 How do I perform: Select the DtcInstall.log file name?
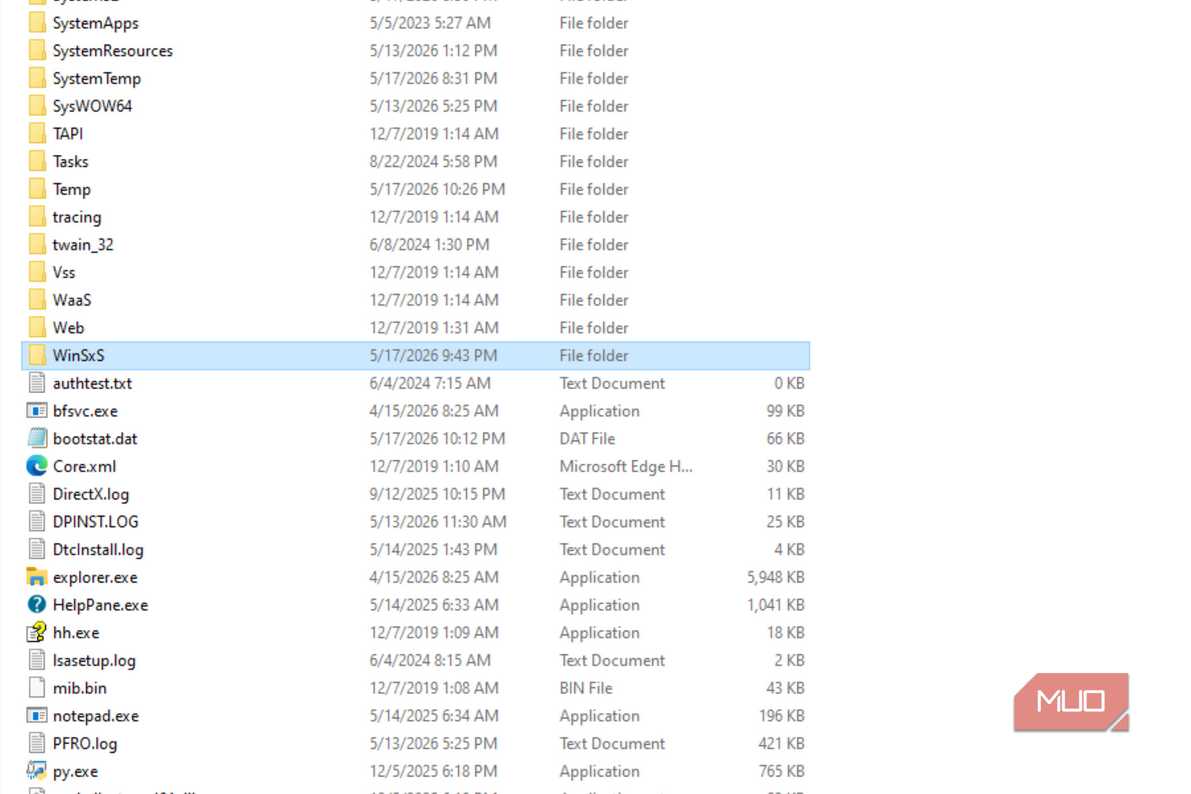click(x=98, y=549)
